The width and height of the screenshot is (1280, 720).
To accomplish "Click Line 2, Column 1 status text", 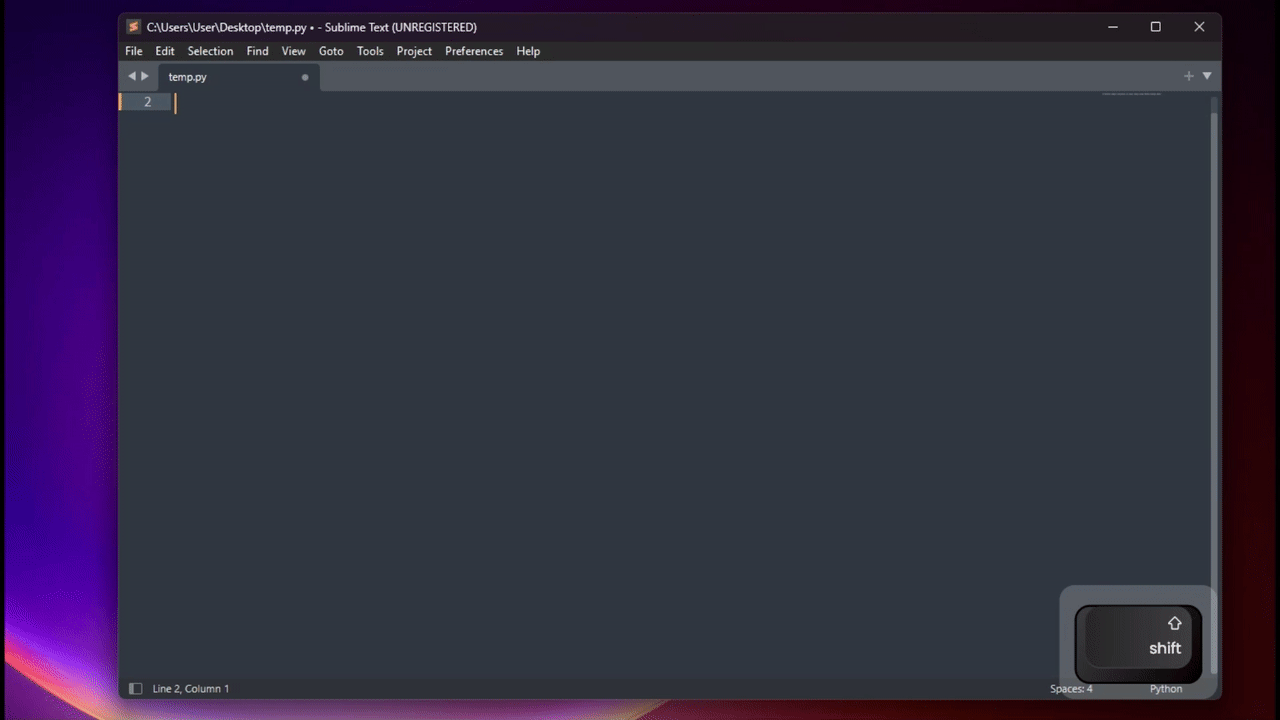I will (190, 688).
